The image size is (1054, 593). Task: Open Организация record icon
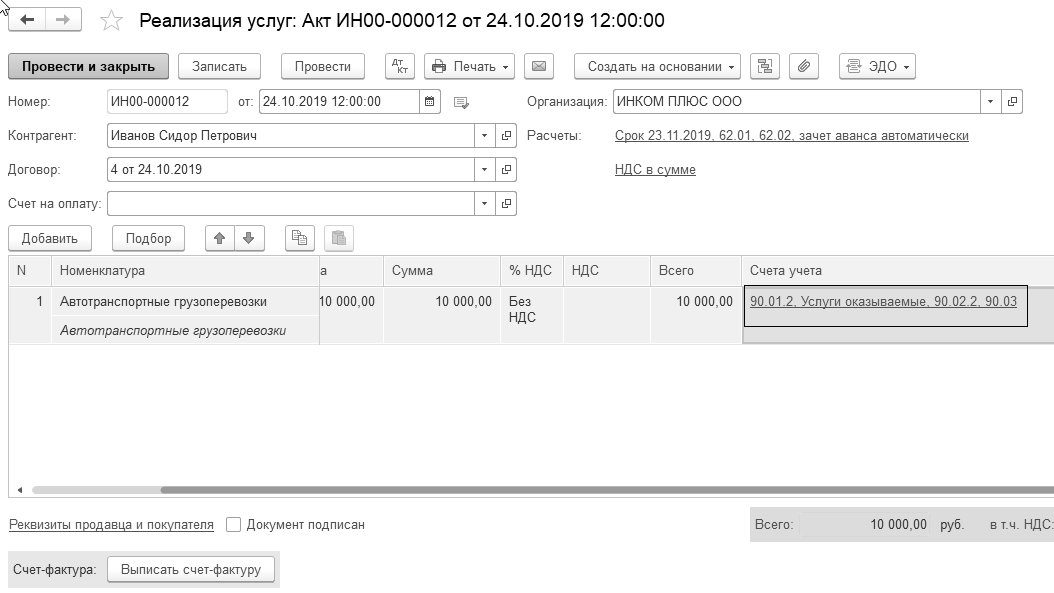click(x=1012, y=102)
